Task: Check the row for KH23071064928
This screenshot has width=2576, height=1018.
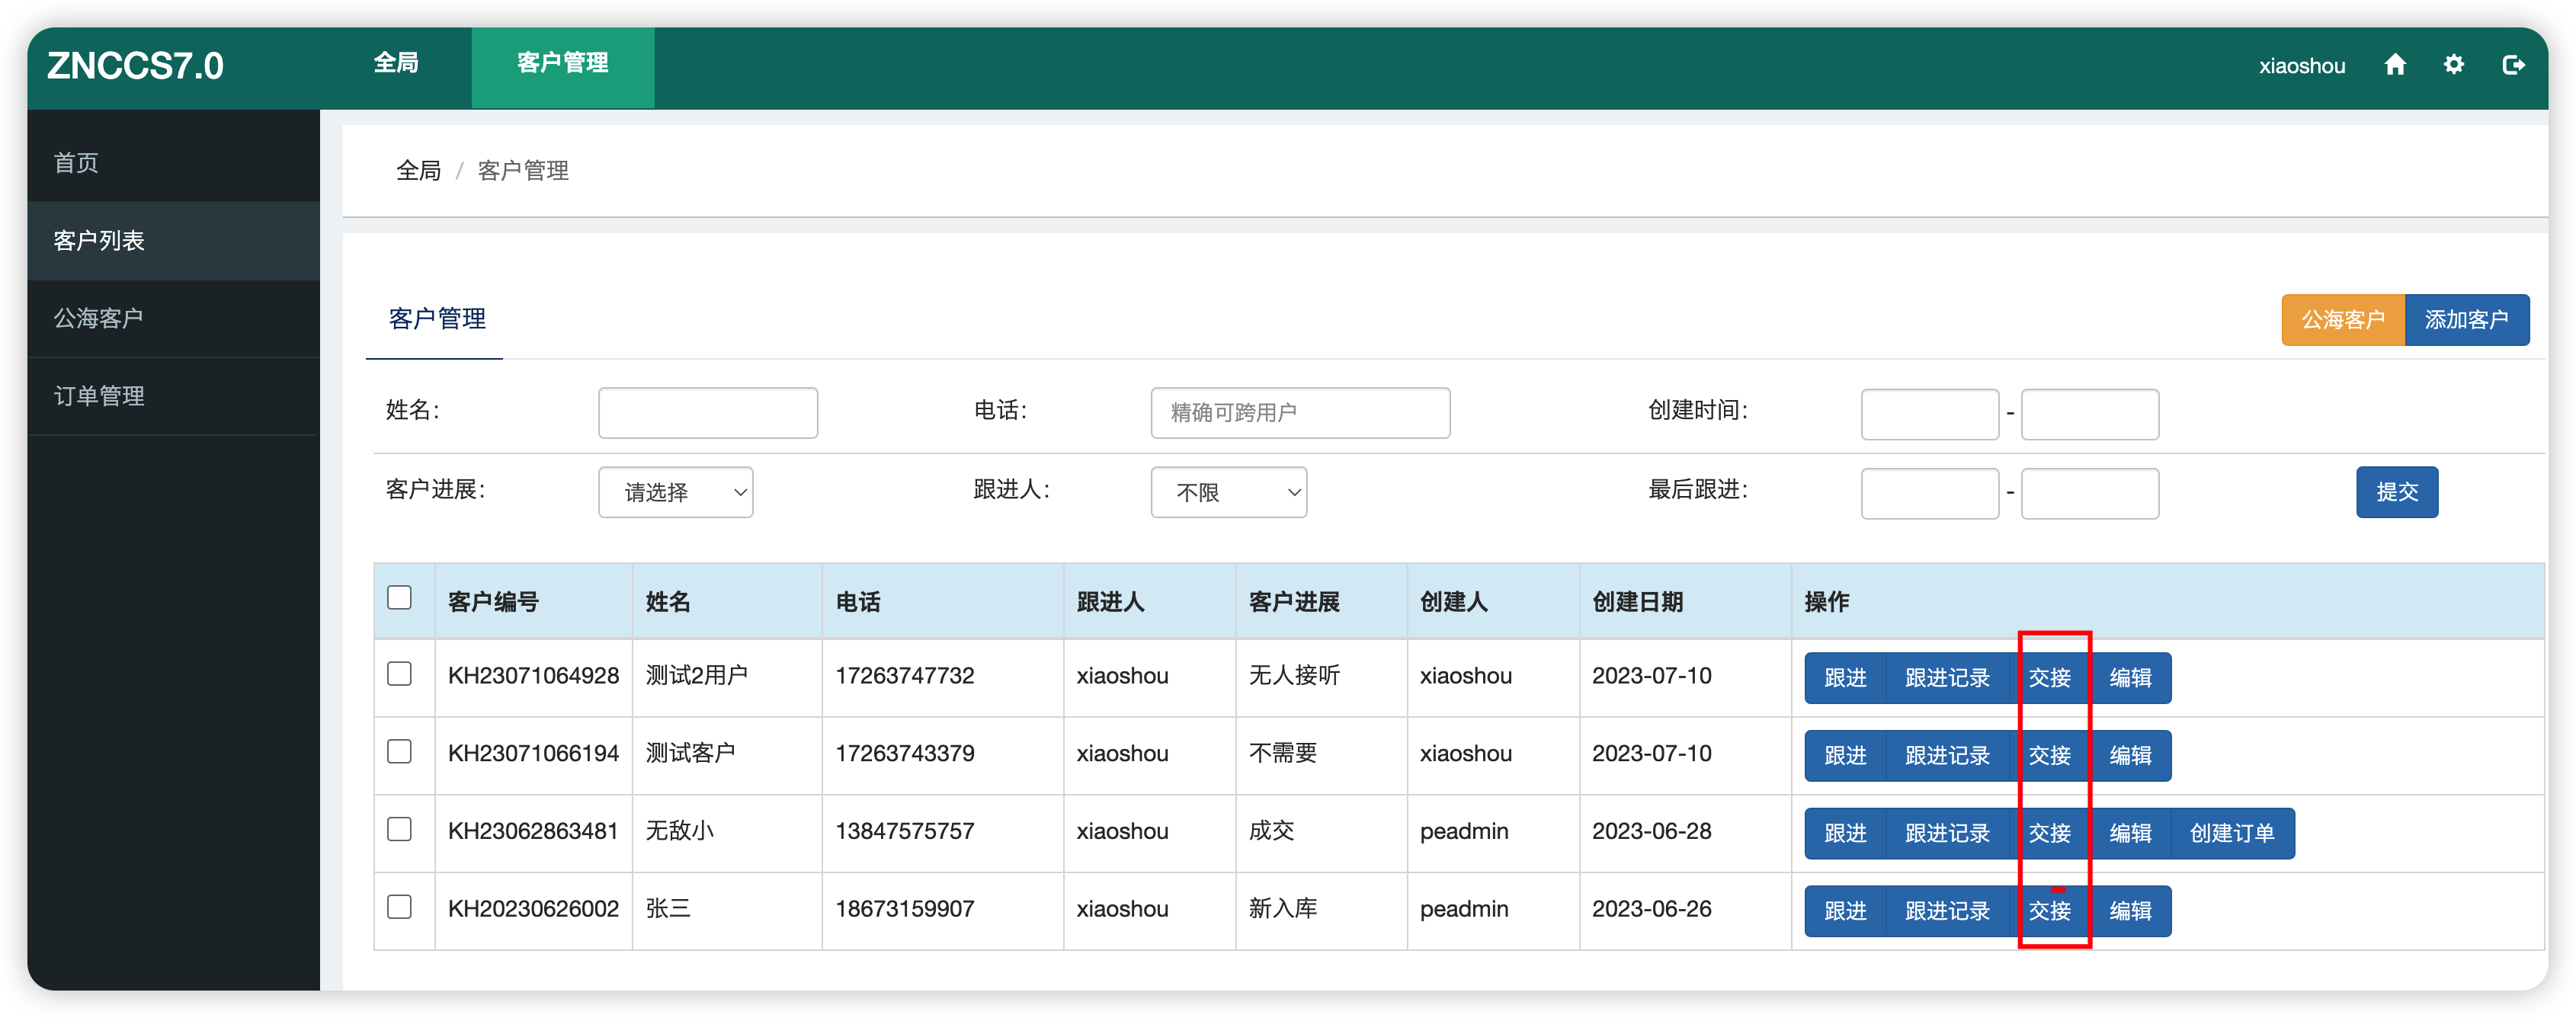Action: [399, 673]
